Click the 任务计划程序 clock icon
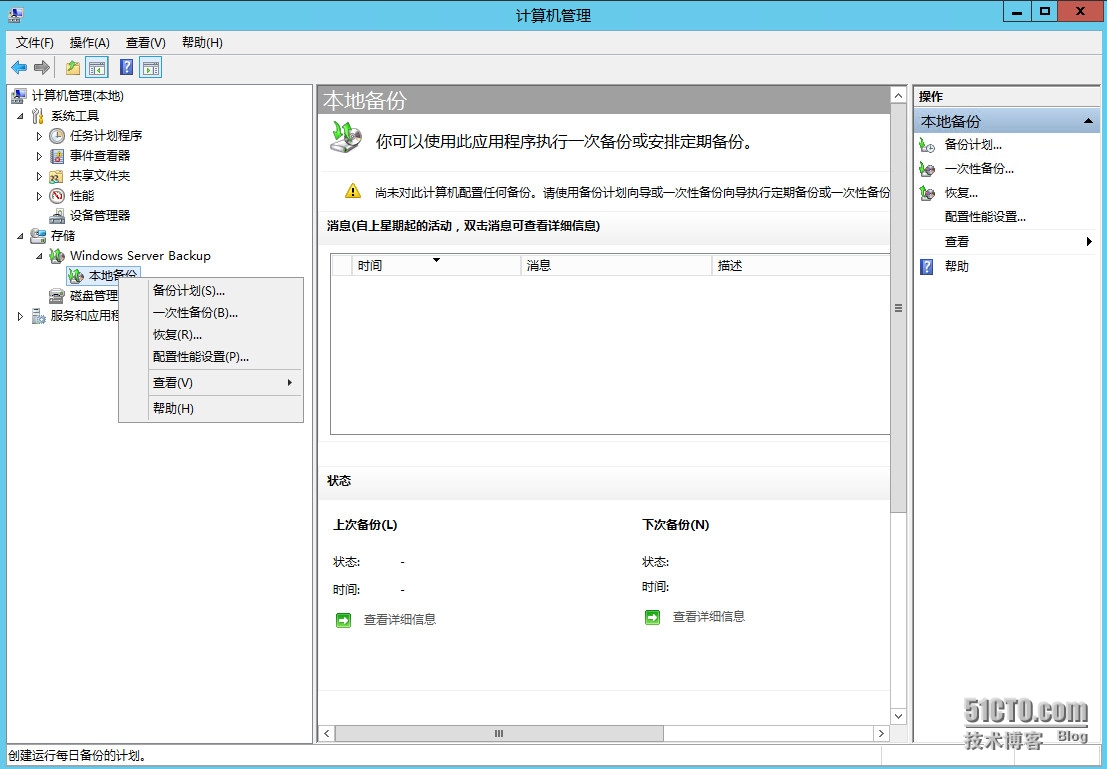 click(x=57, y=136)
